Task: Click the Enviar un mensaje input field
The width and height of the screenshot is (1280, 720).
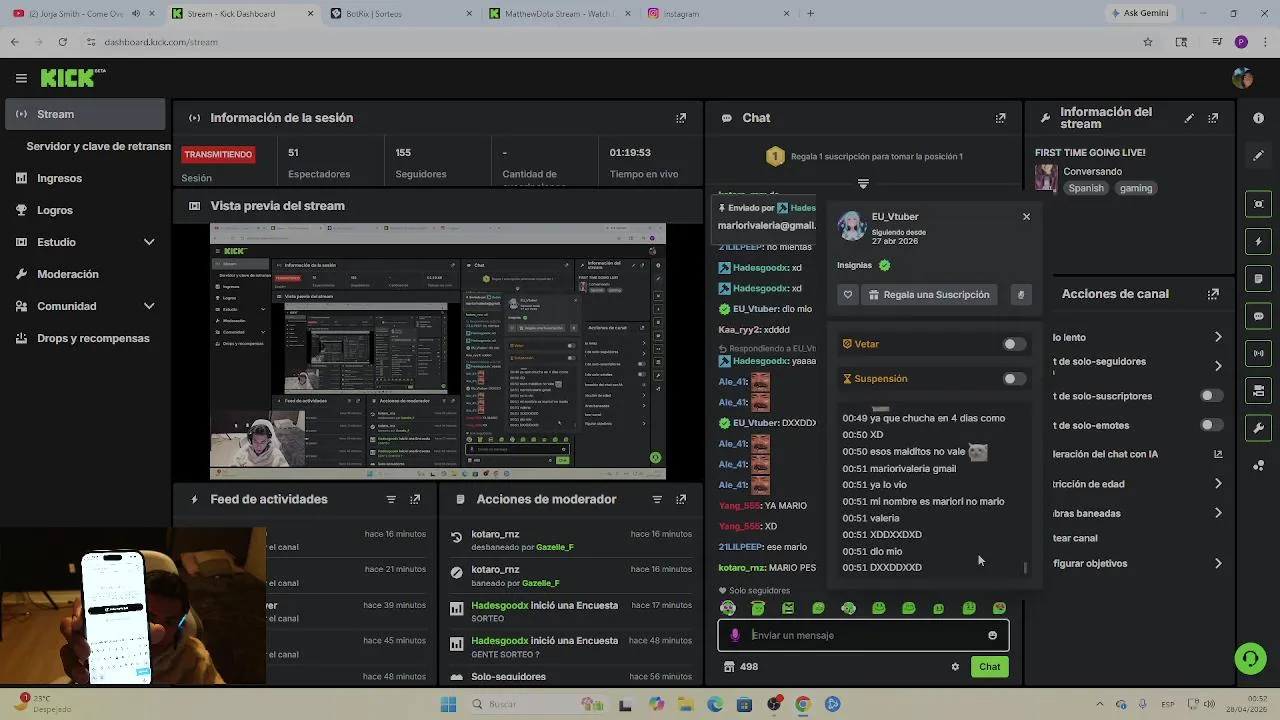Action: click(864, 635)
